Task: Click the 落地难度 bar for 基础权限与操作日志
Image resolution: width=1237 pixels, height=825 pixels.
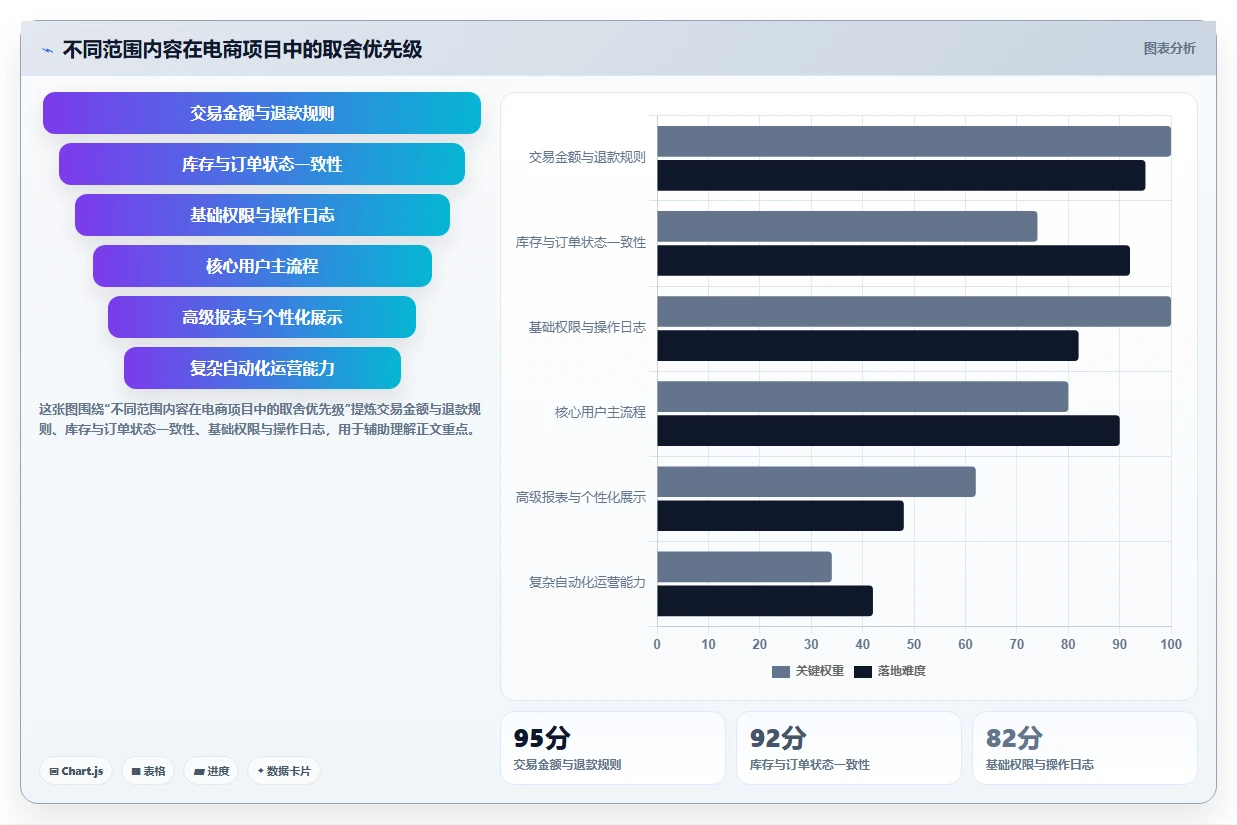Action: pos(868,345)
